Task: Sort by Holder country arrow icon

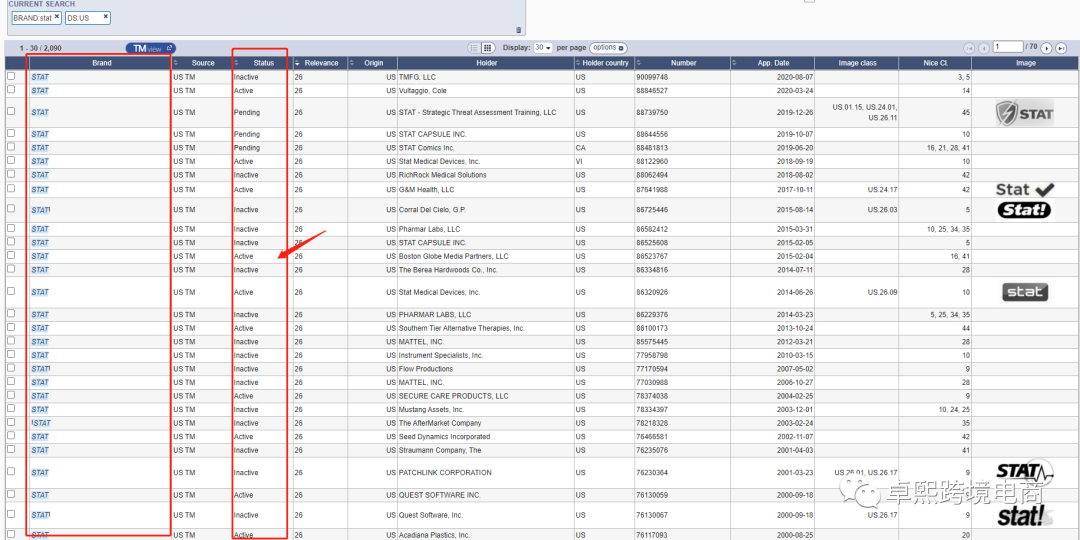Action: point(578,63)
